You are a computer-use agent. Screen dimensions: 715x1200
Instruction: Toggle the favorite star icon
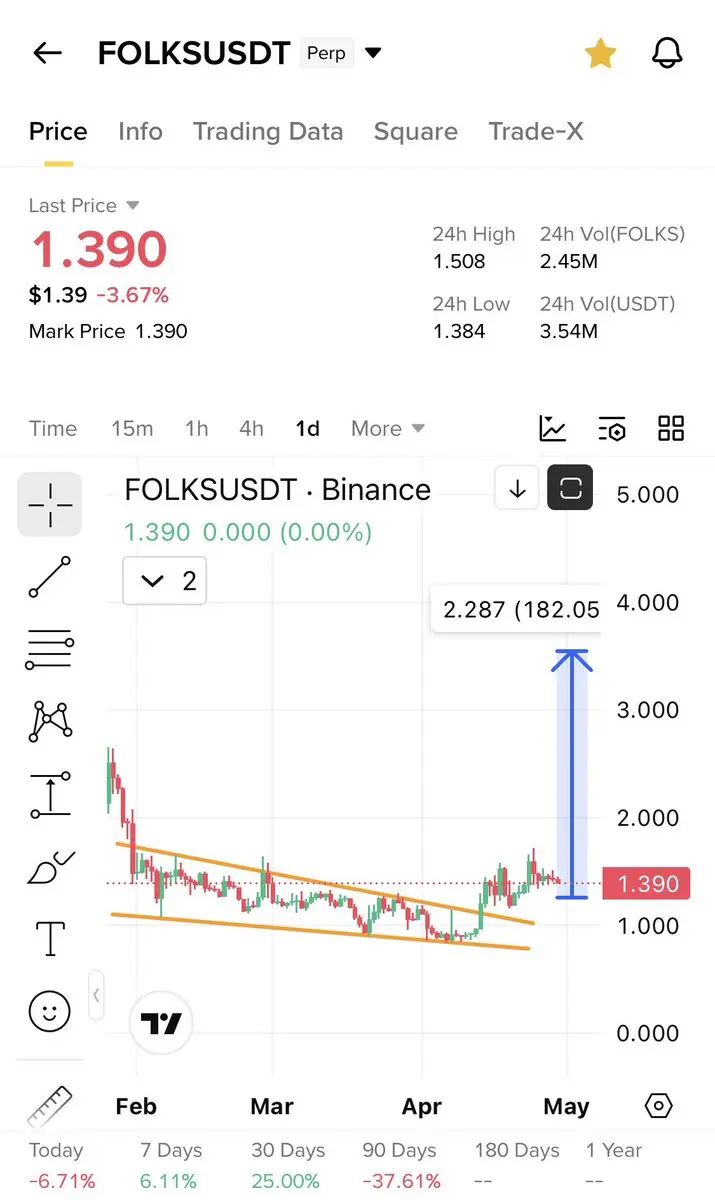point(600,53)
